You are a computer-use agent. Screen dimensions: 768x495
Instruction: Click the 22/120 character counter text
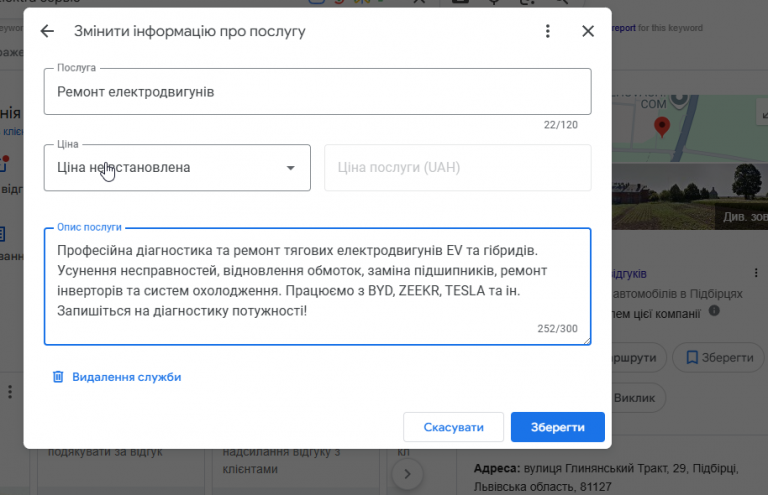tap(560, 125)
